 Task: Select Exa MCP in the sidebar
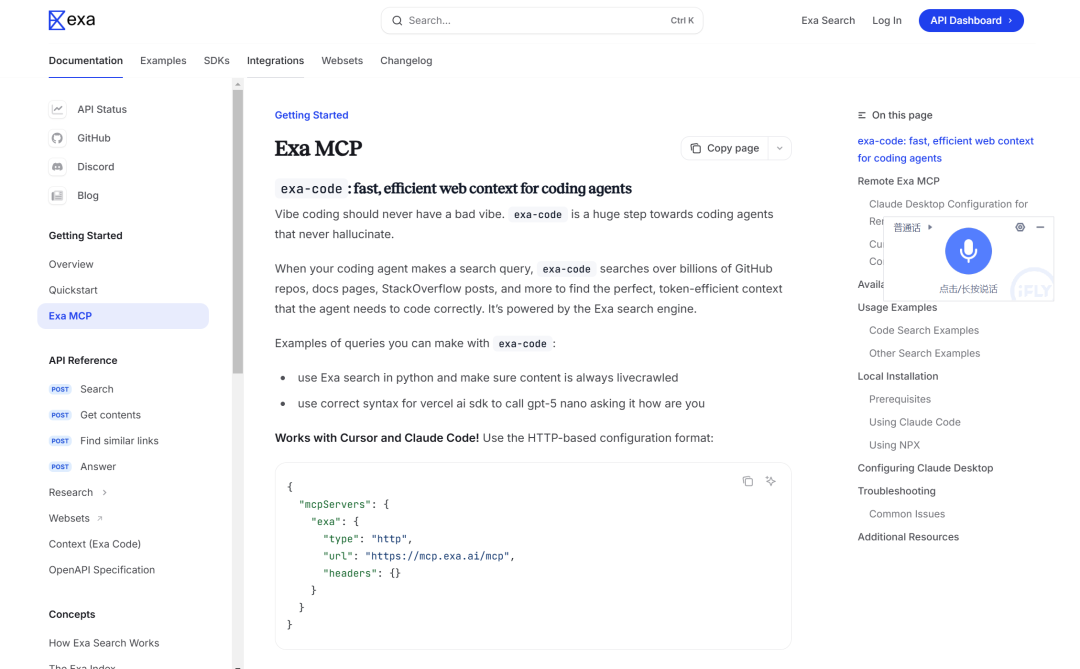(x=123, y=316)
